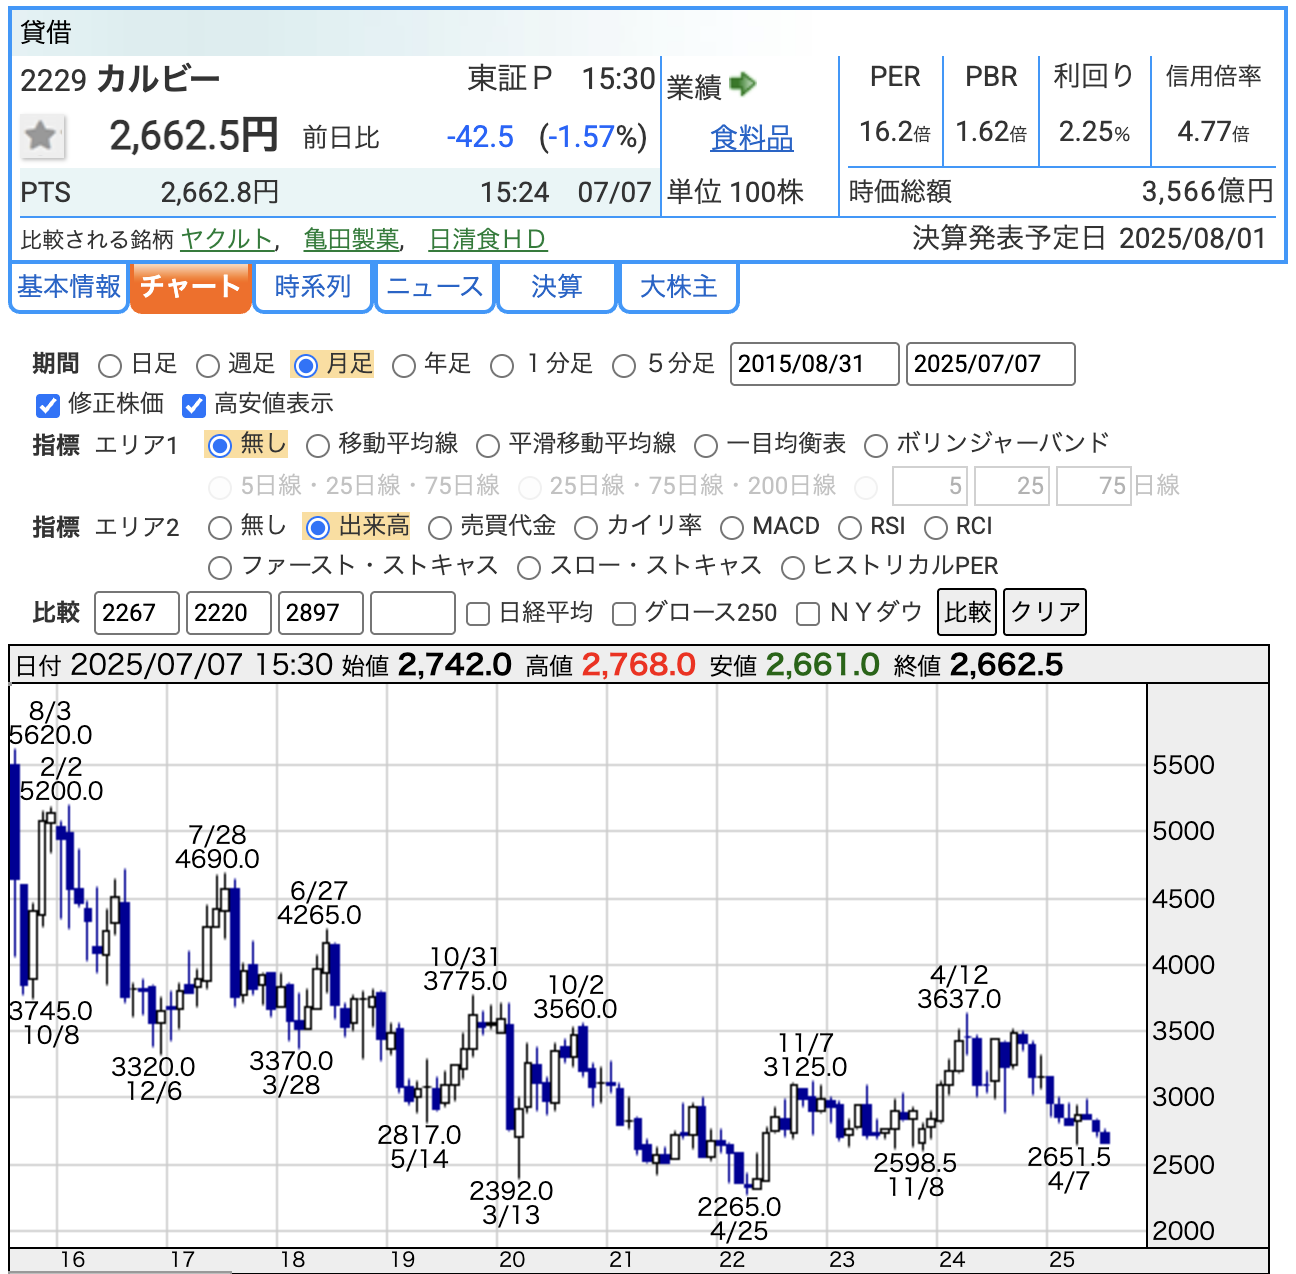Click the 高値 2,768.0 value

638,664
